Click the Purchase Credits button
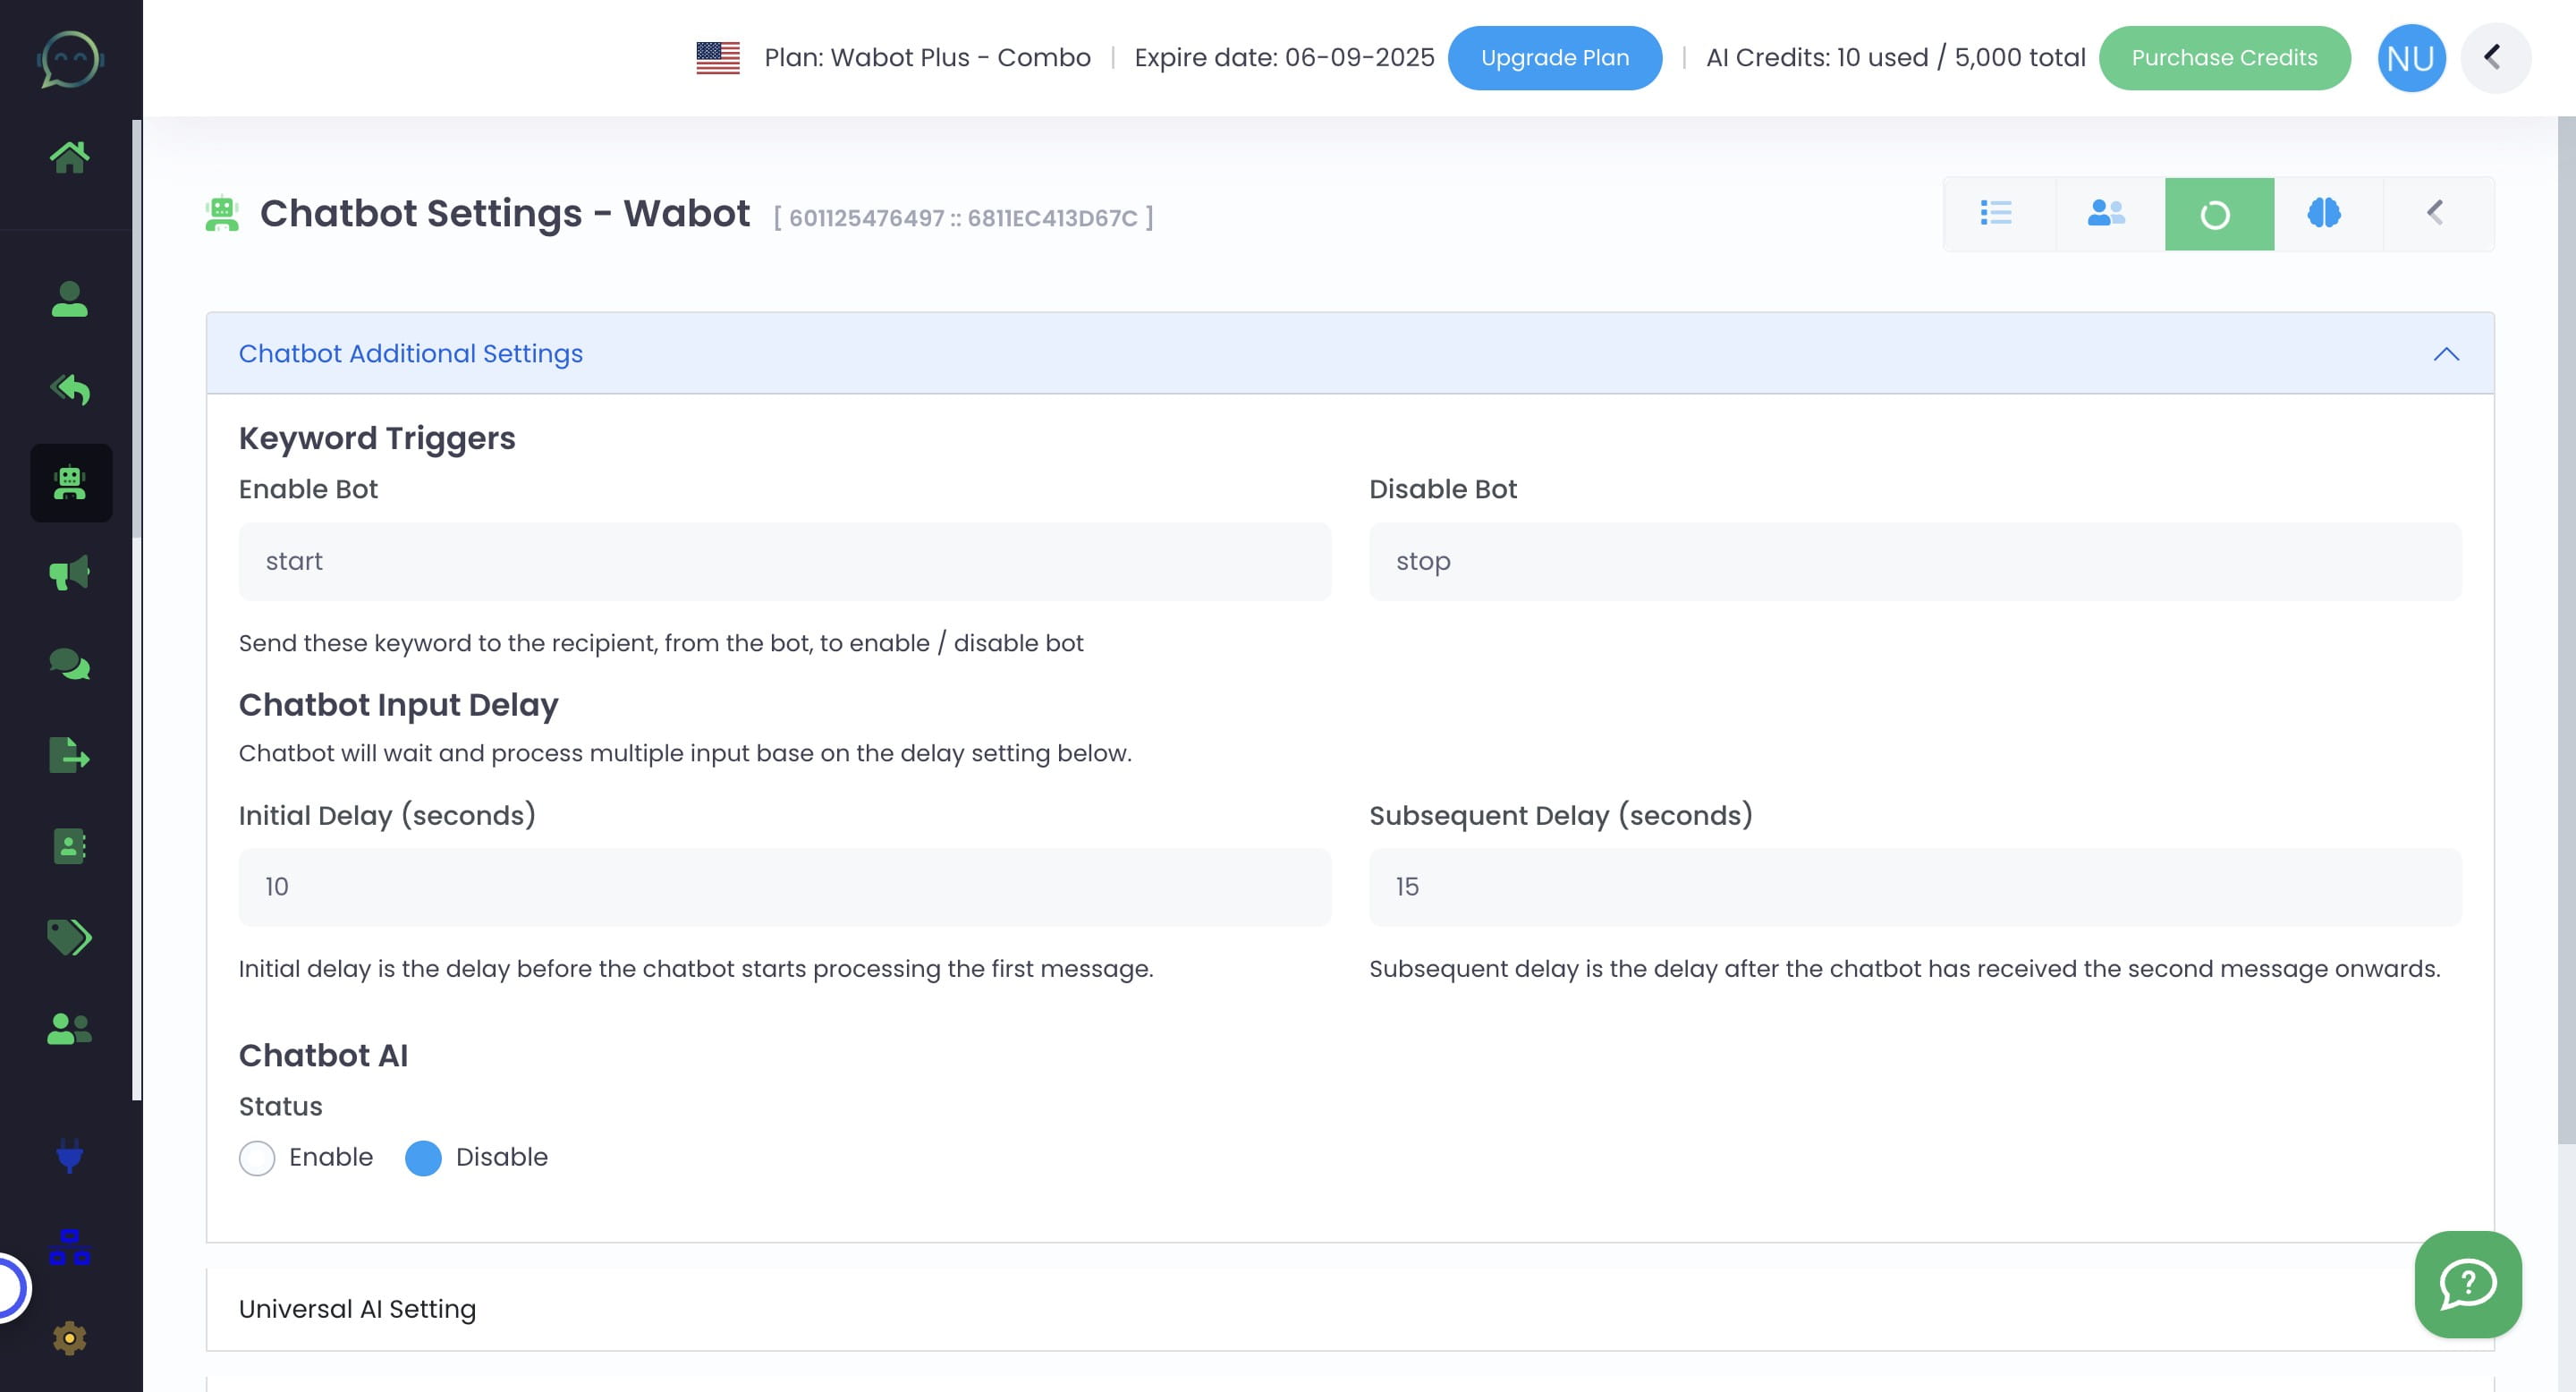Viewport: 2576px width, 1392px height. click(x=2225, y=57)
